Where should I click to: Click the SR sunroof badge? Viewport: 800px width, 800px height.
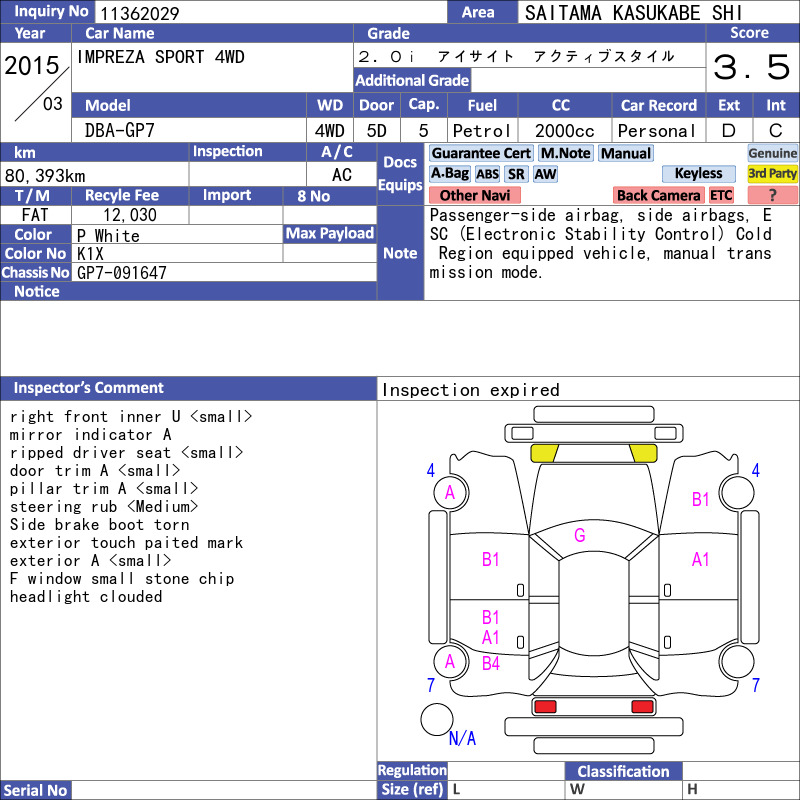516,174
